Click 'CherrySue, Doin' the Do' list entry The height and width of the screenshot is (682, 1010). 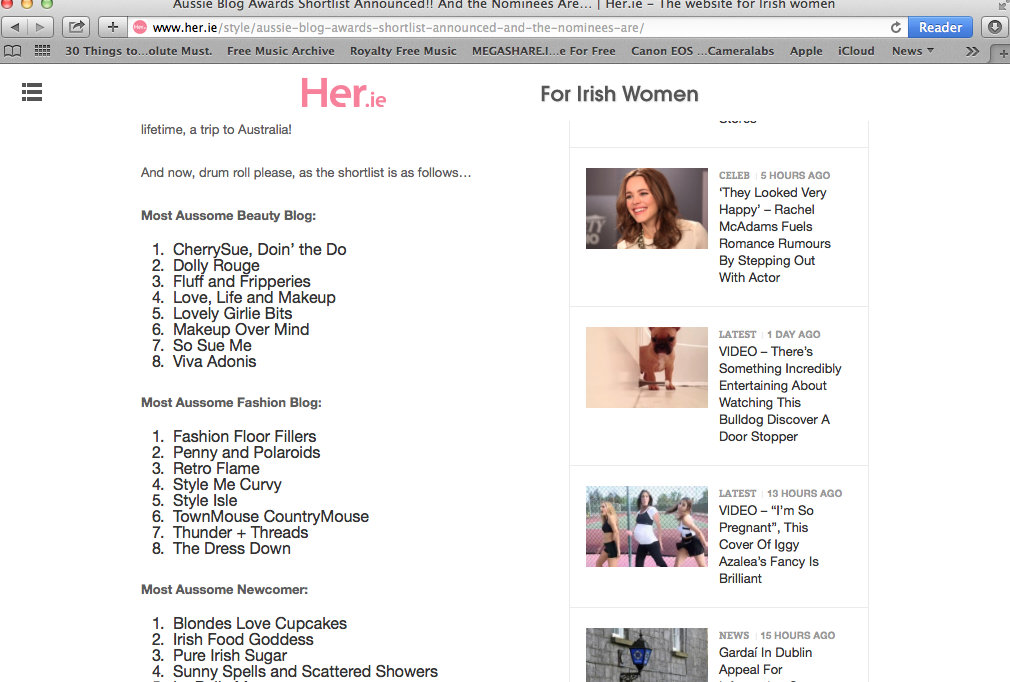pos(260,249)
